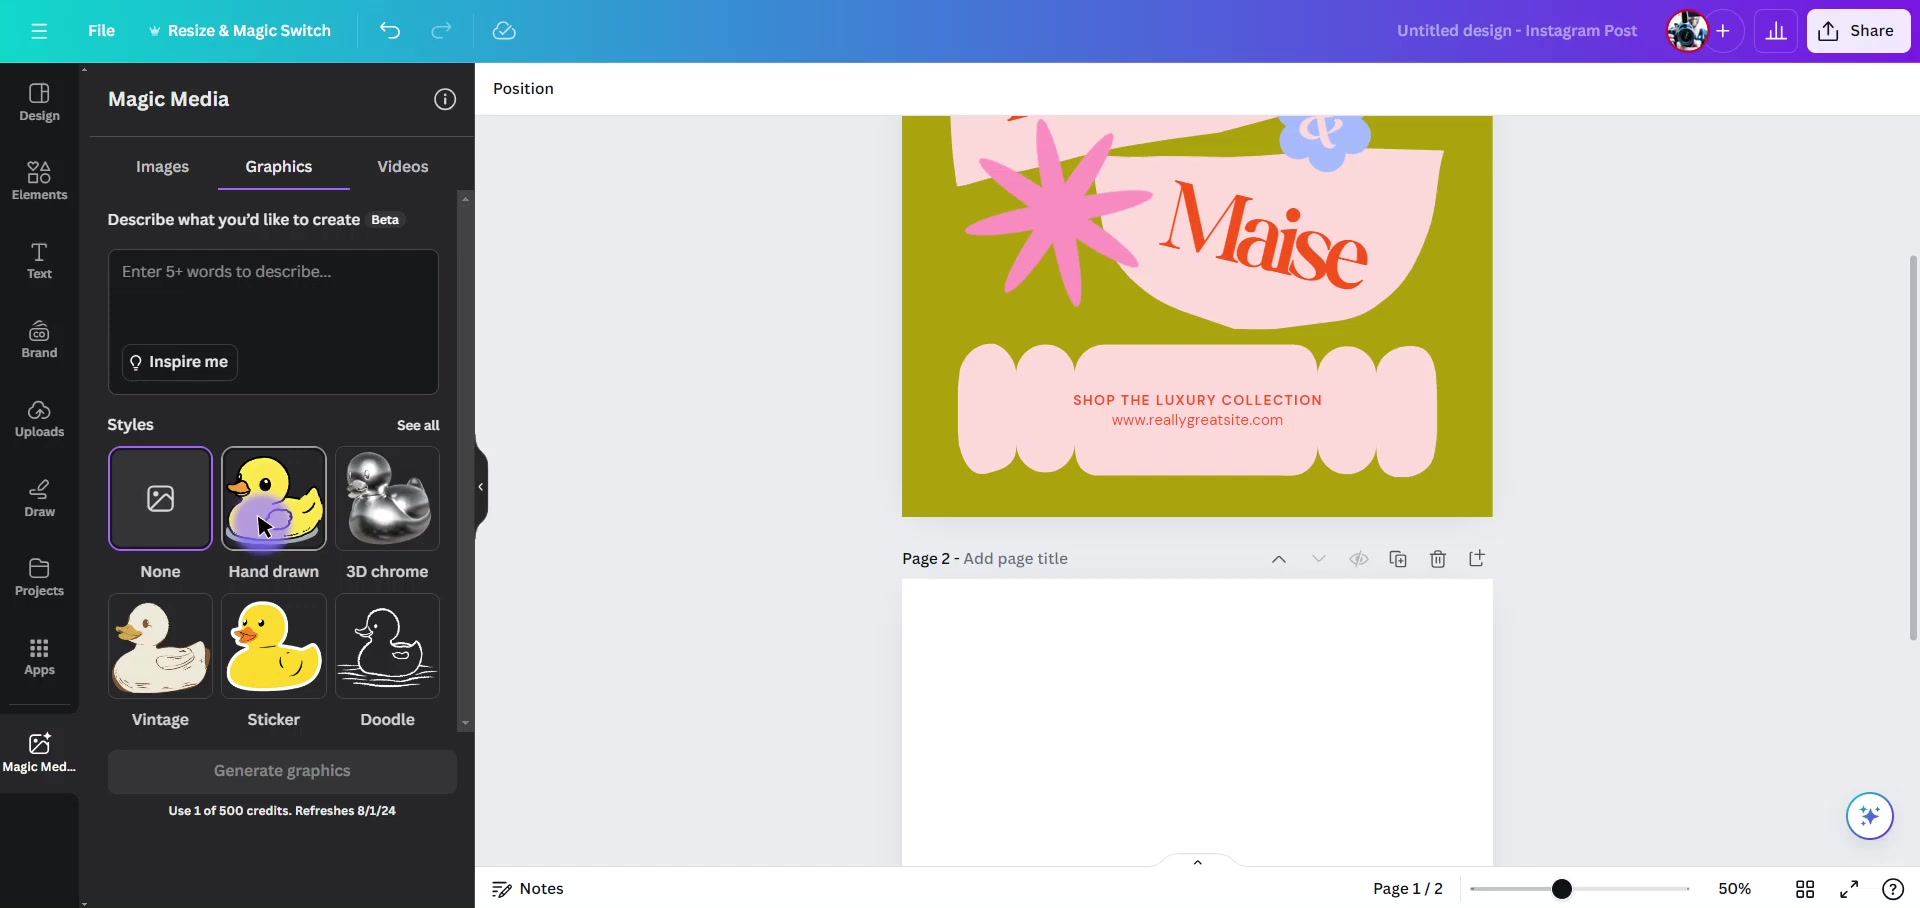Open the Uploads sidebar panel
1920x908 pixels.
click(39, 418)
